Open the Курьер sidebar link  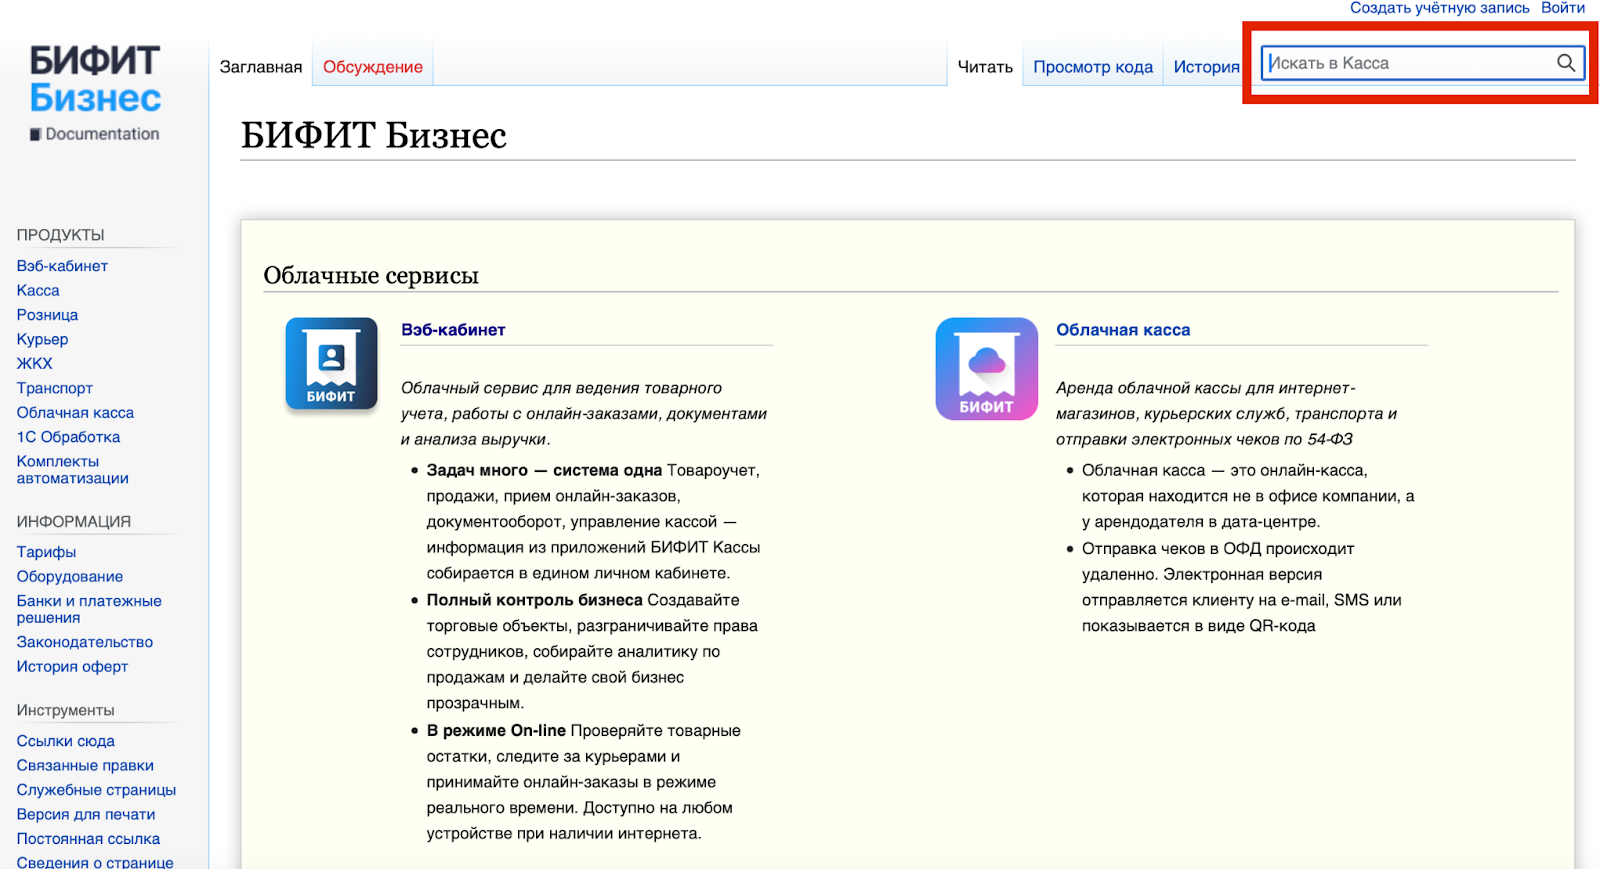42,339
